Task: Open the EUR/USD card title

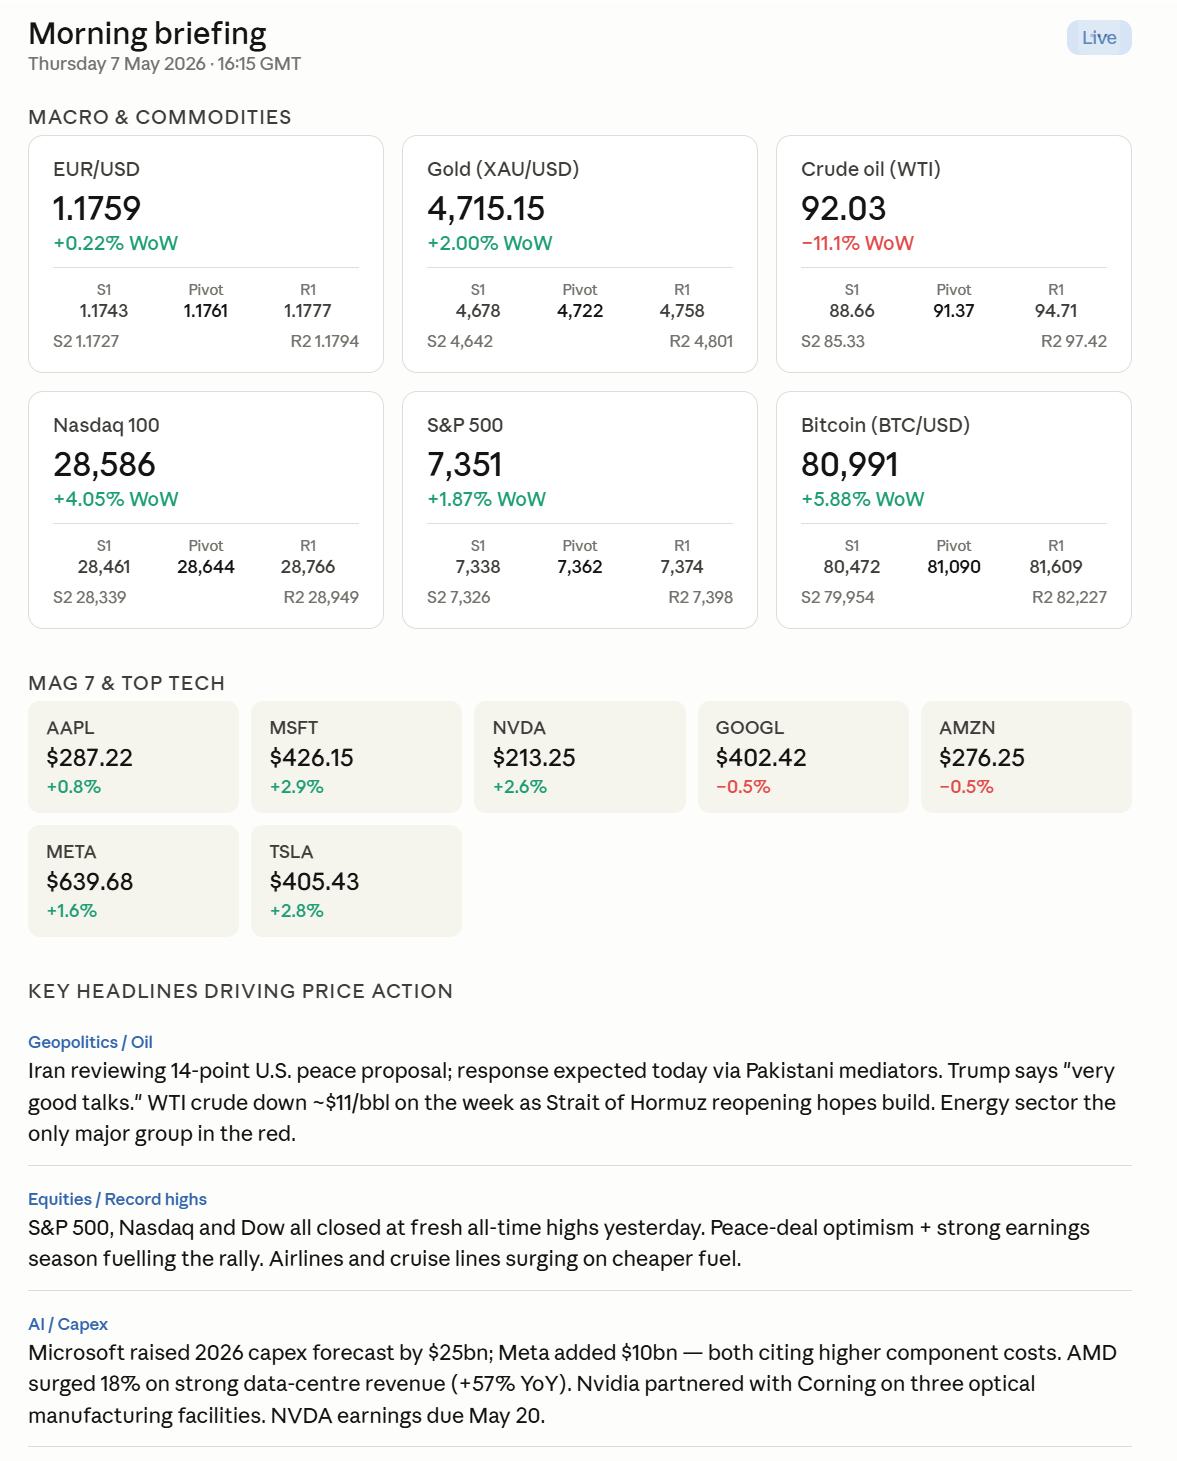Action: click(x=96, y=169)
